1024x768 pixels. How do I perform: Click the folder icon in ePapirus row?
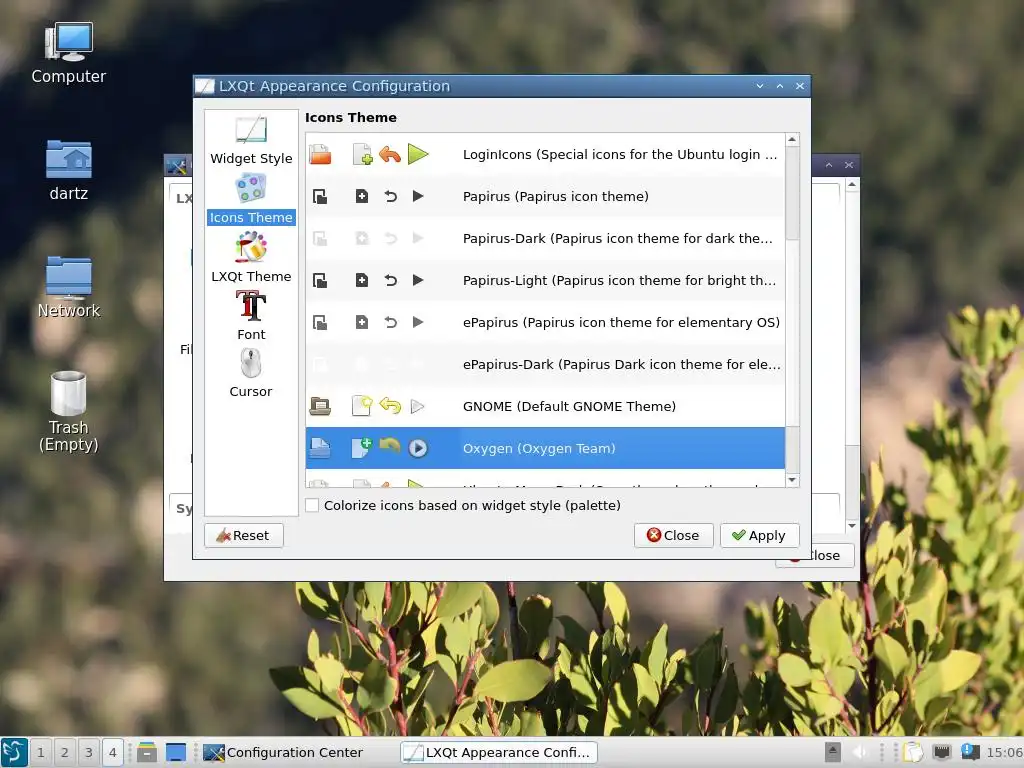pyautogui.click(x=320, y=322)
